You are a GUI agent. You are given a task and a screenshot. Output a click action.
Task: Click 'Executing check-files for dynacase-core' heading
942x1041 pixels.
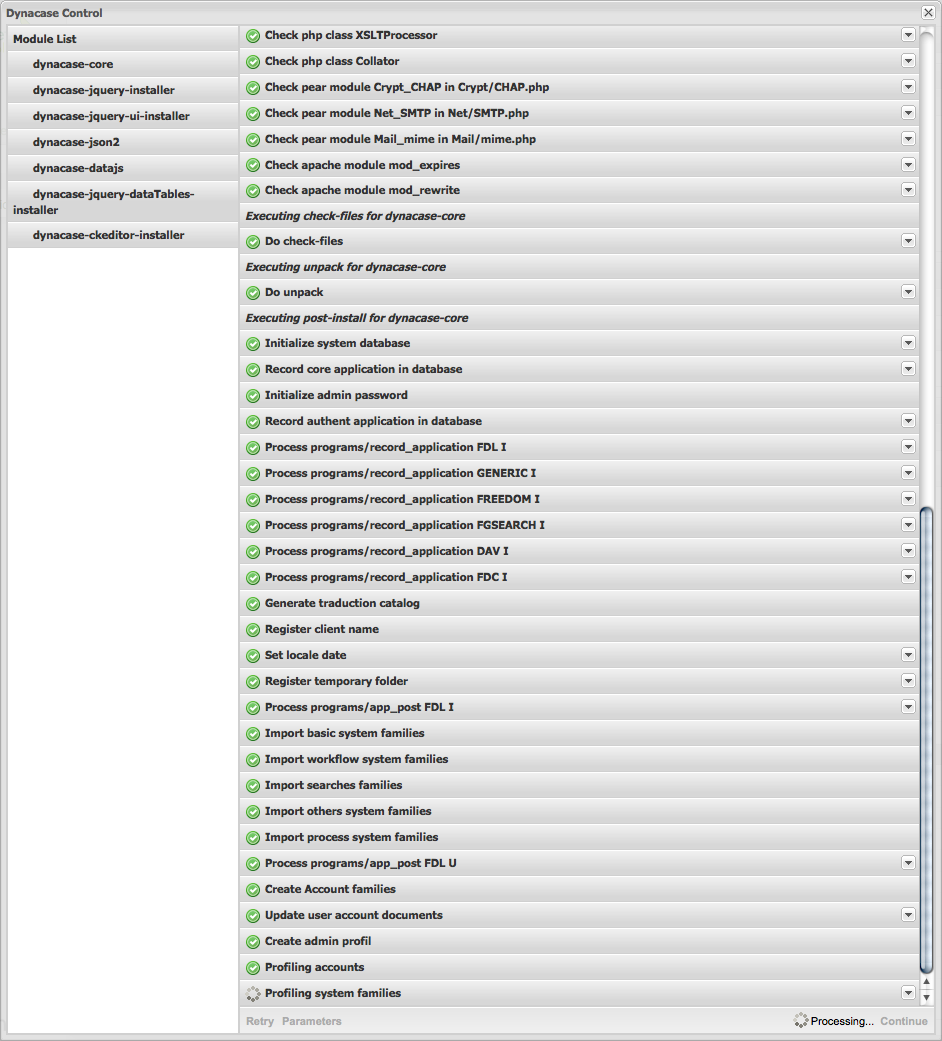coord(355,216)
